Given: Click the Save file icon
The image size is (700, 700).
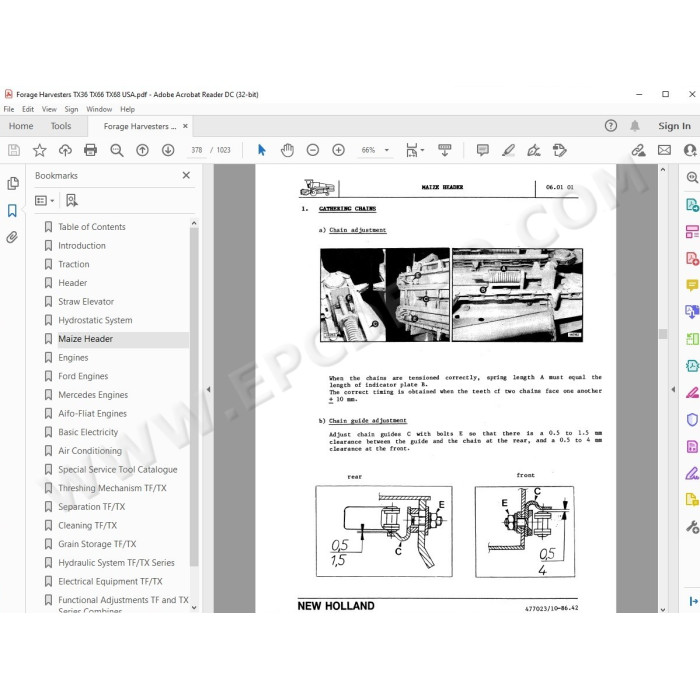Looking at the screenshot, I should [14, 150].
